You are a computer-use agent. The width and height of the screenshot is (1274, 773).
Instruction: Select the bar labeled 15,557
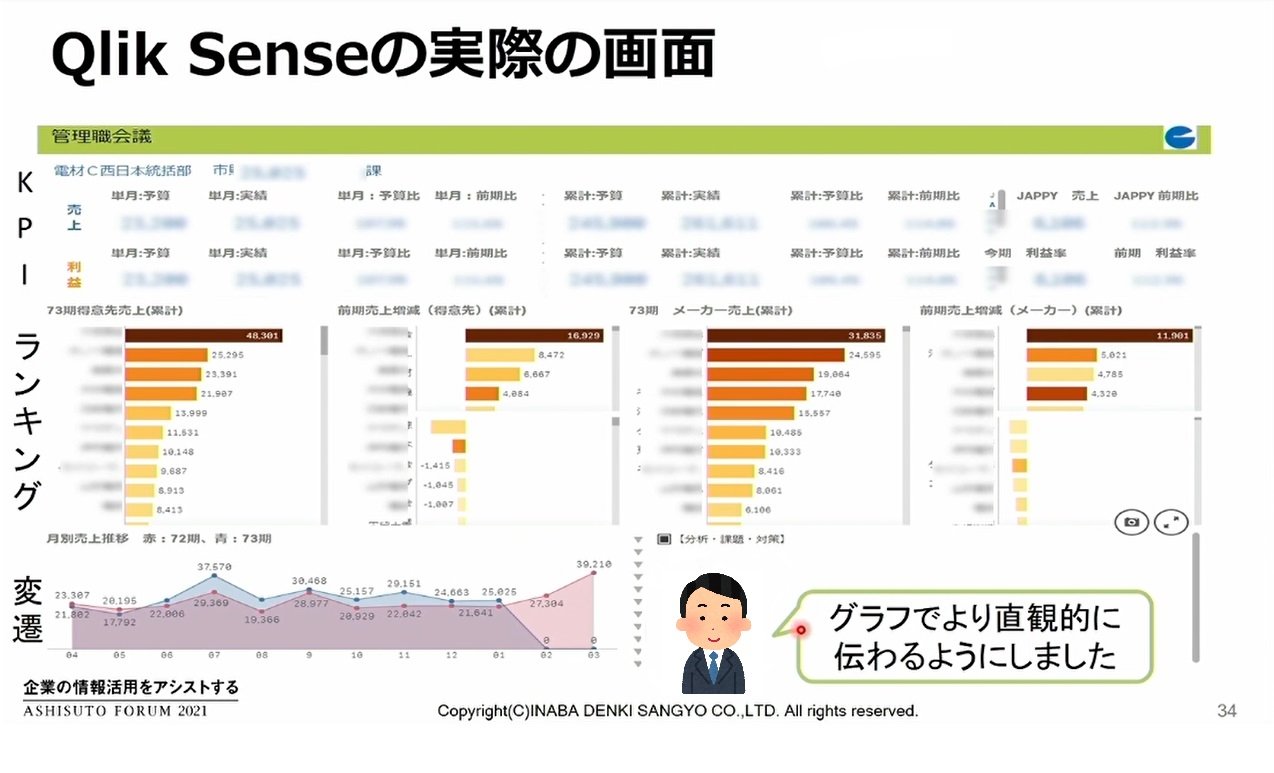click(750, 413)
